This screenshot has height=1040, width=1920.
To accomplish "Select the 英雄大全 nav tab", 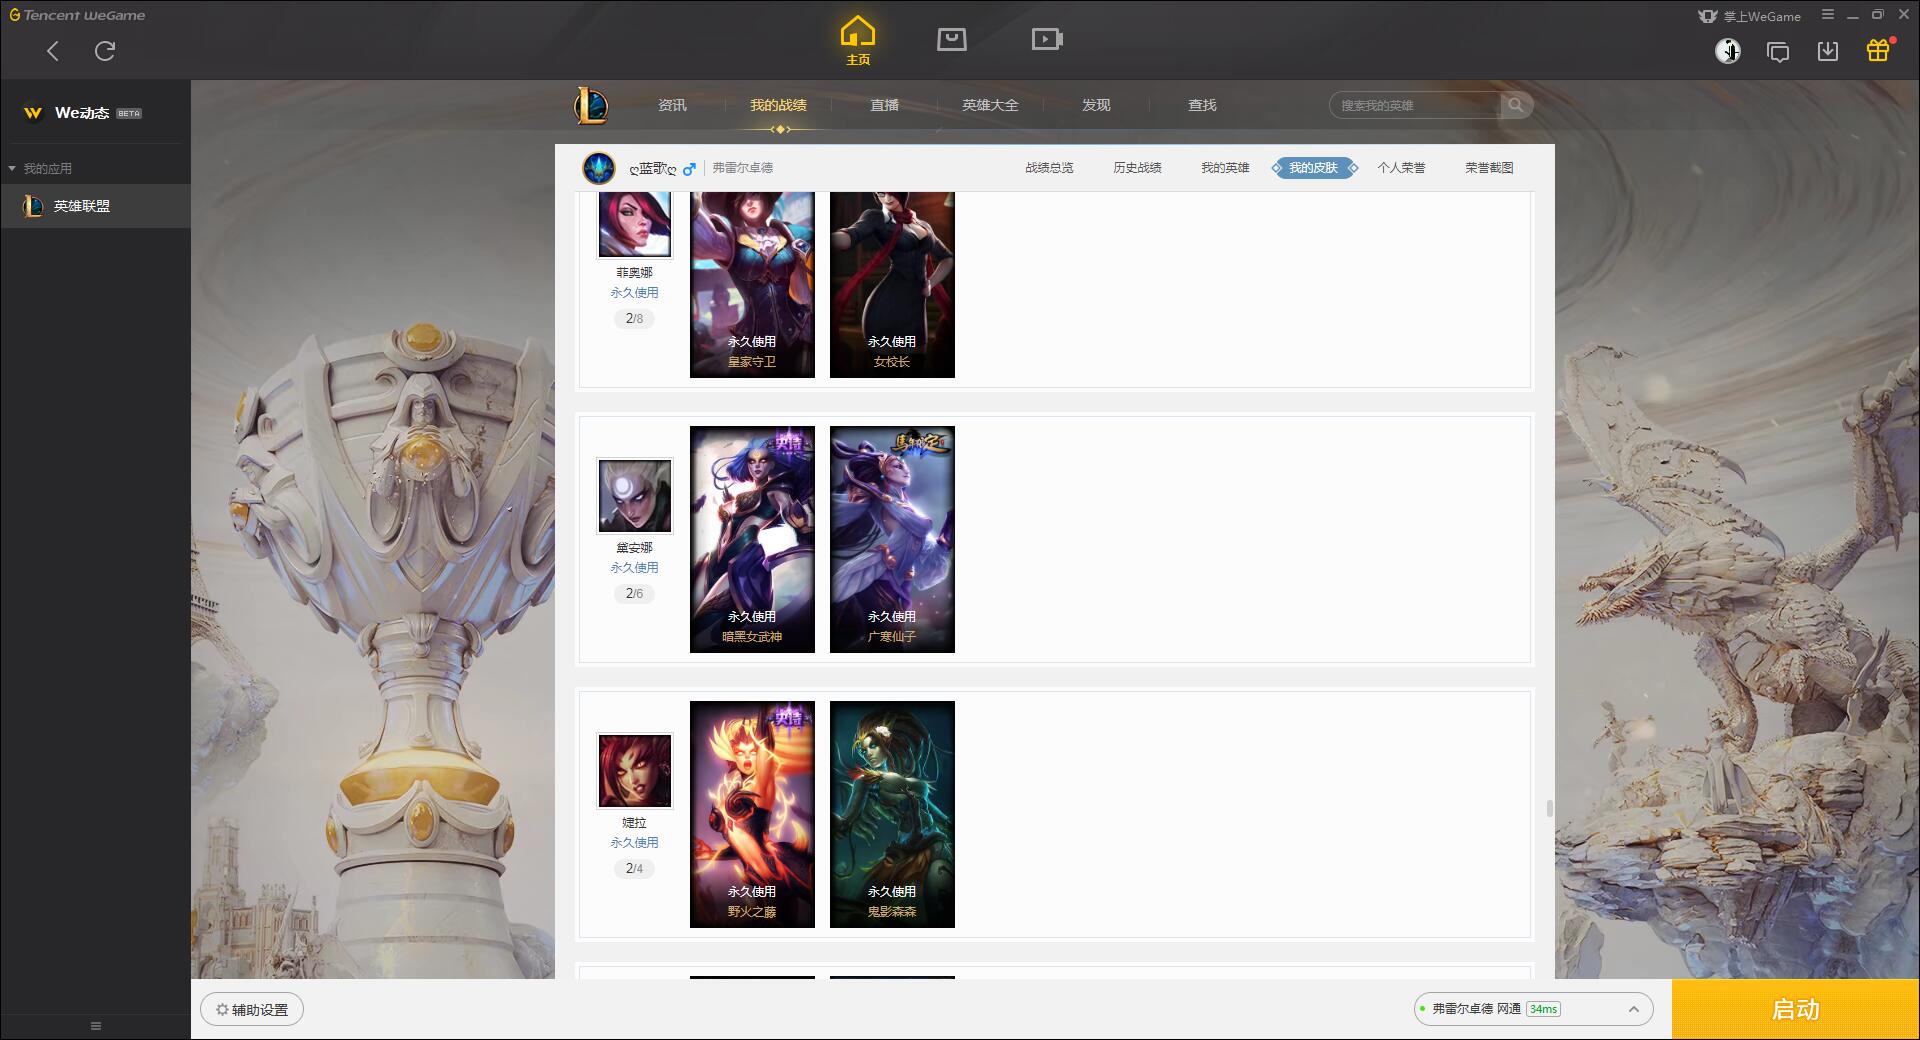I will pos(990,105).
